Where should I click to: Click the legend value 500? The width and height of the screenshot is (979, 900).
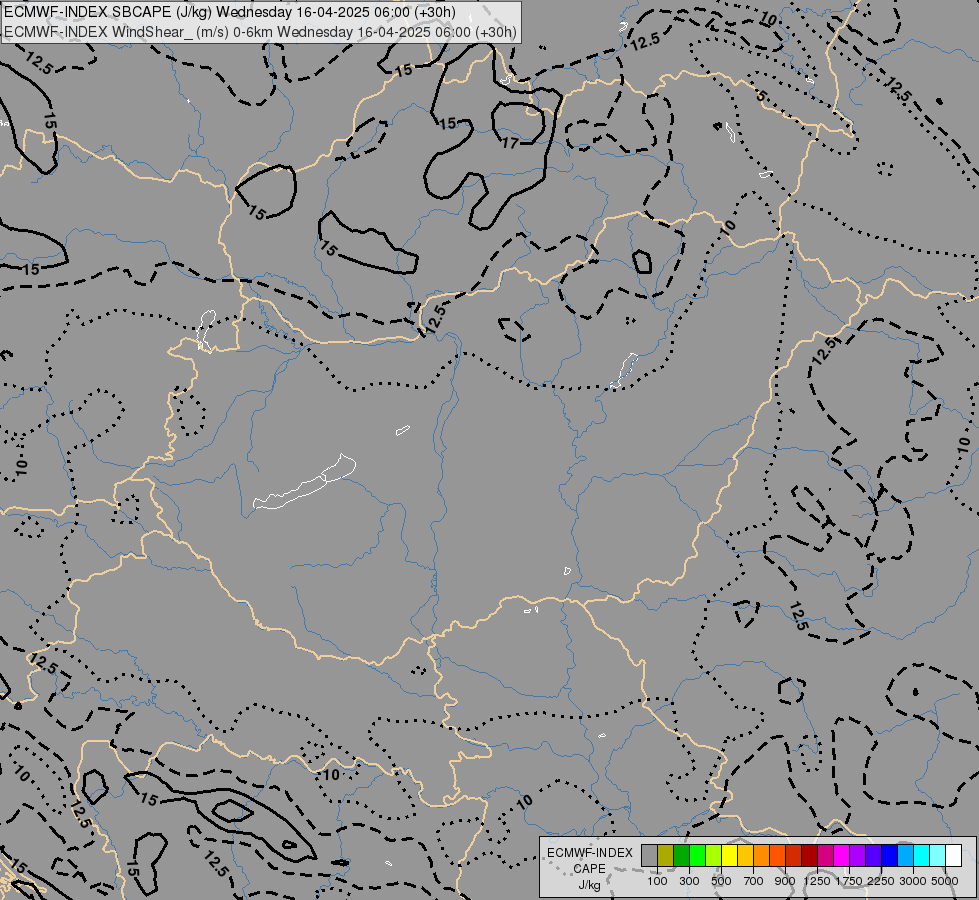(x=721, y=881)
